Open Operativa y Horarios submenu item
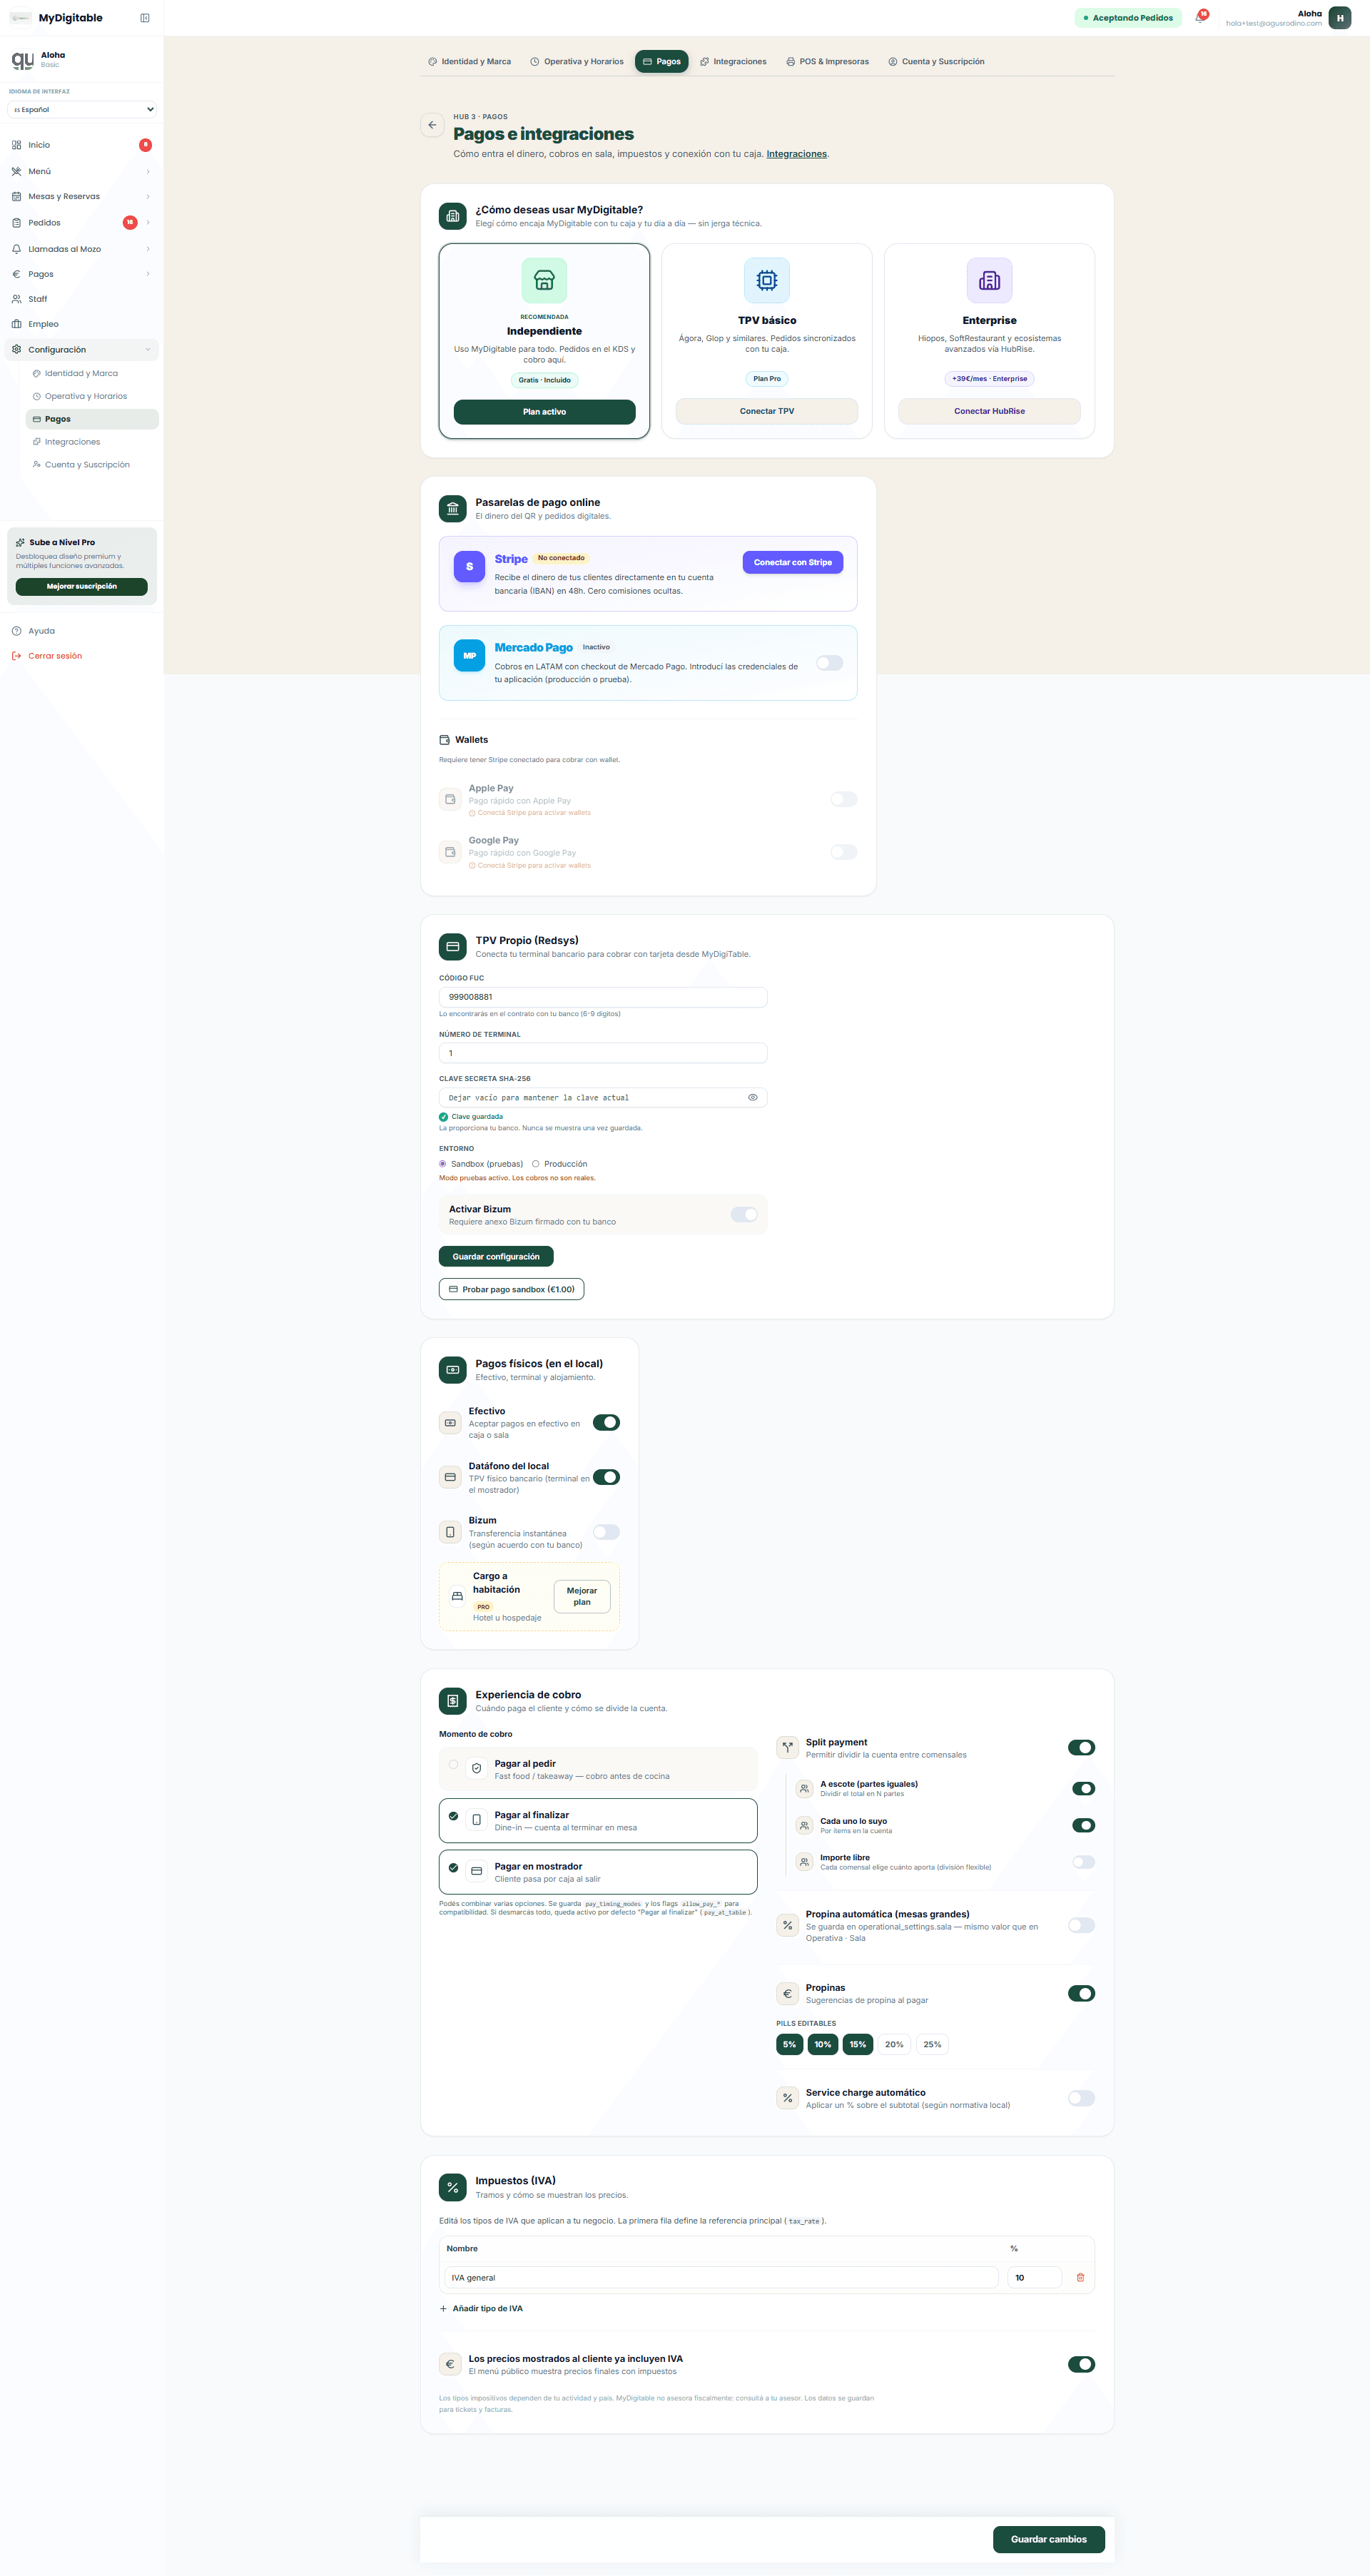The image size is (1370, 2576). [92, 396]
